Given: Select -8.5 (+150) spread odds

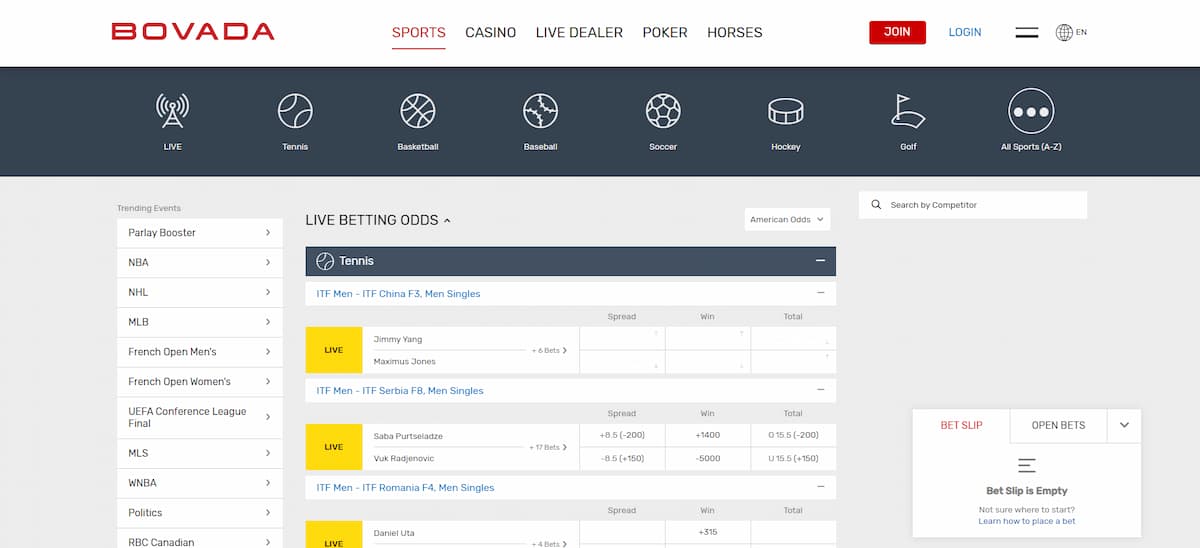Looking at the screenshot, I should tap(621, 458).
